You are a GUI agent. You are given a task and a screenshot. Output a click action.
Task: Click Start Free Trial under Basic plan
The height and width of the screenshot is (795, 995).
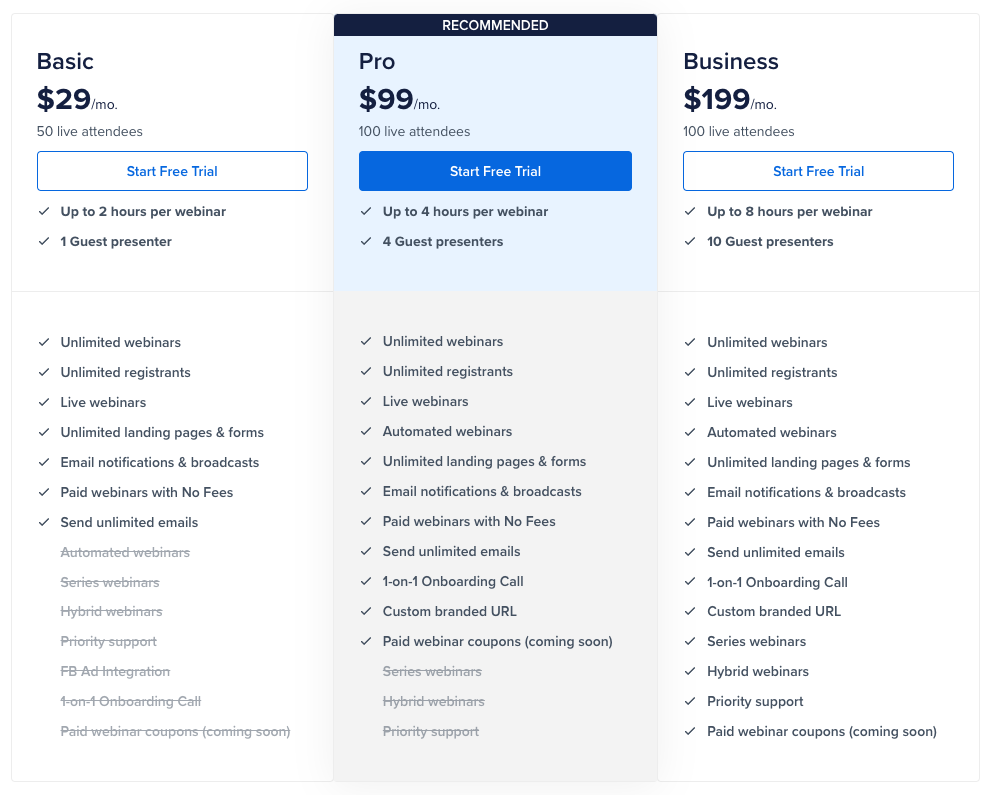coord(172,171)
